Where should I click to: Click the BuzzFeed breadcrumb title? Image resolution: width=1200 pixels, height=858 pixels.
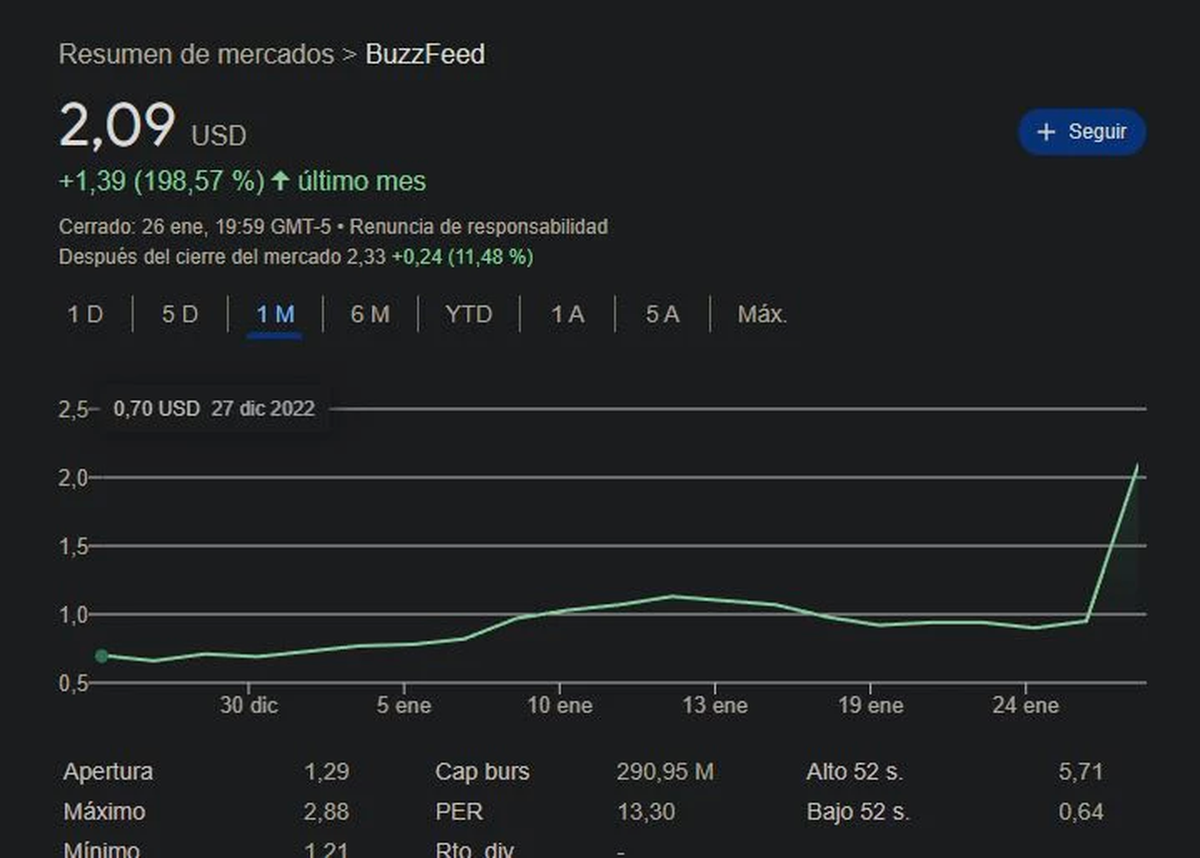[x=425, y=54]
